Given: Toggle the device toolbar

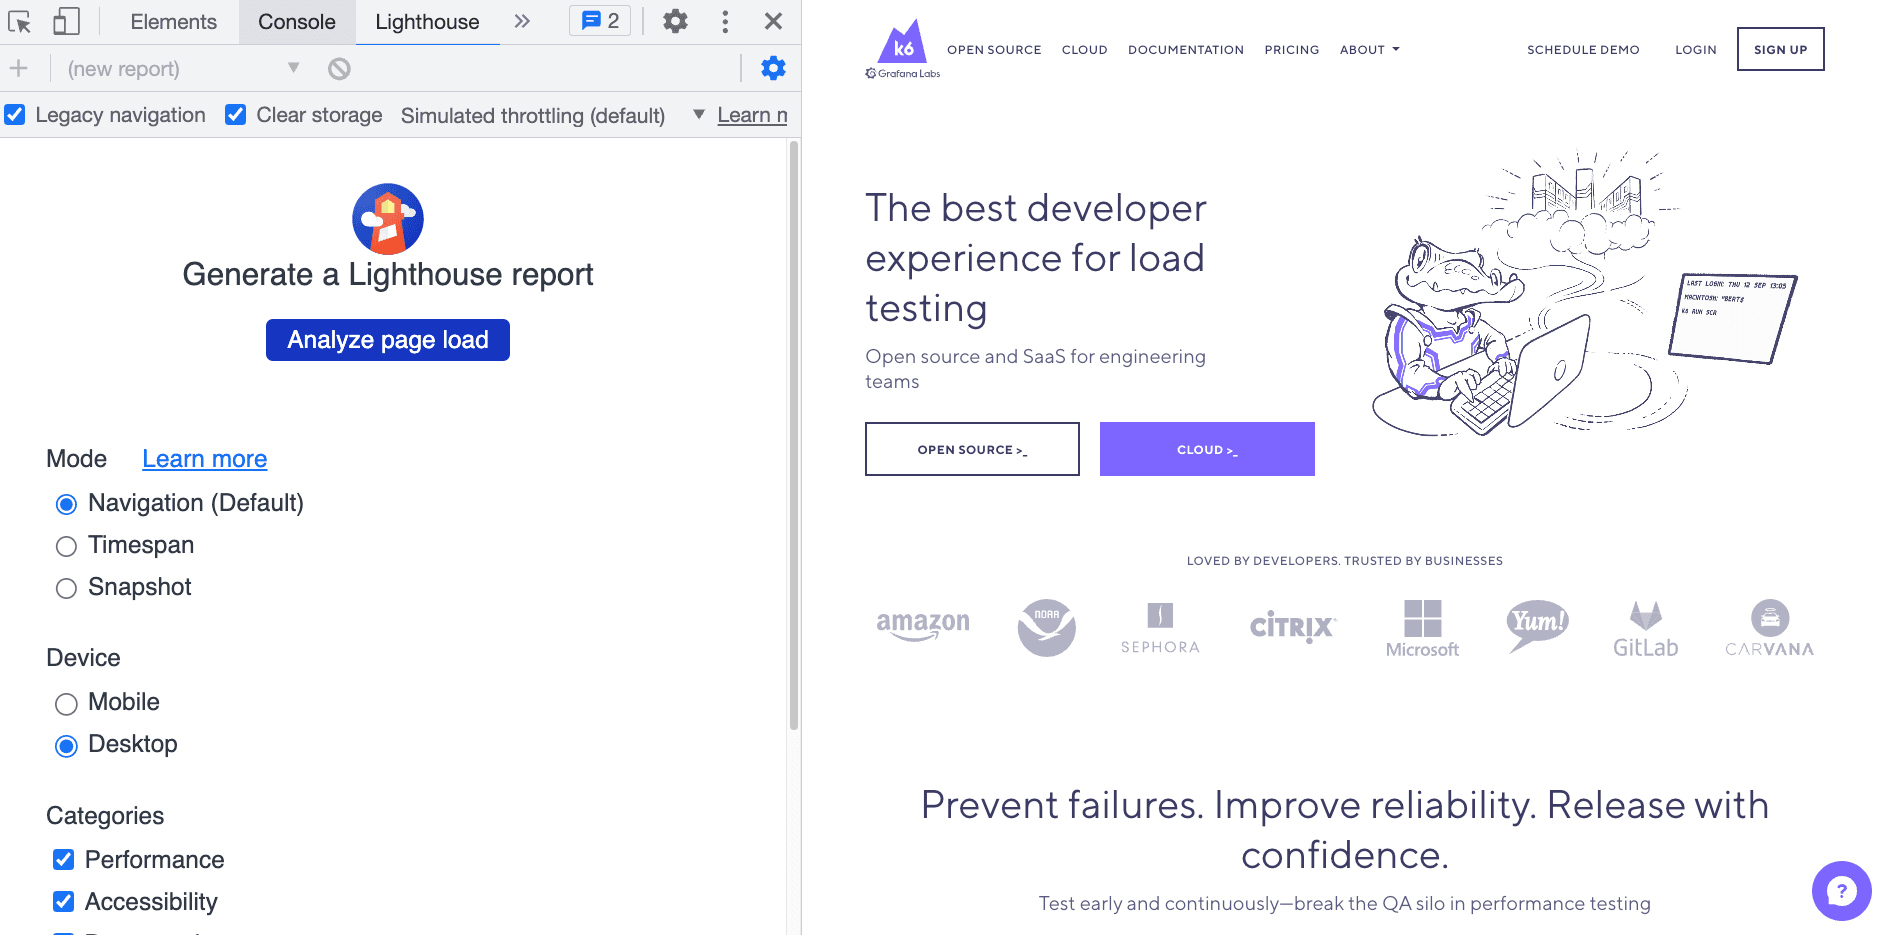Looking at the screenshot, I should click(x=65, y=20).
